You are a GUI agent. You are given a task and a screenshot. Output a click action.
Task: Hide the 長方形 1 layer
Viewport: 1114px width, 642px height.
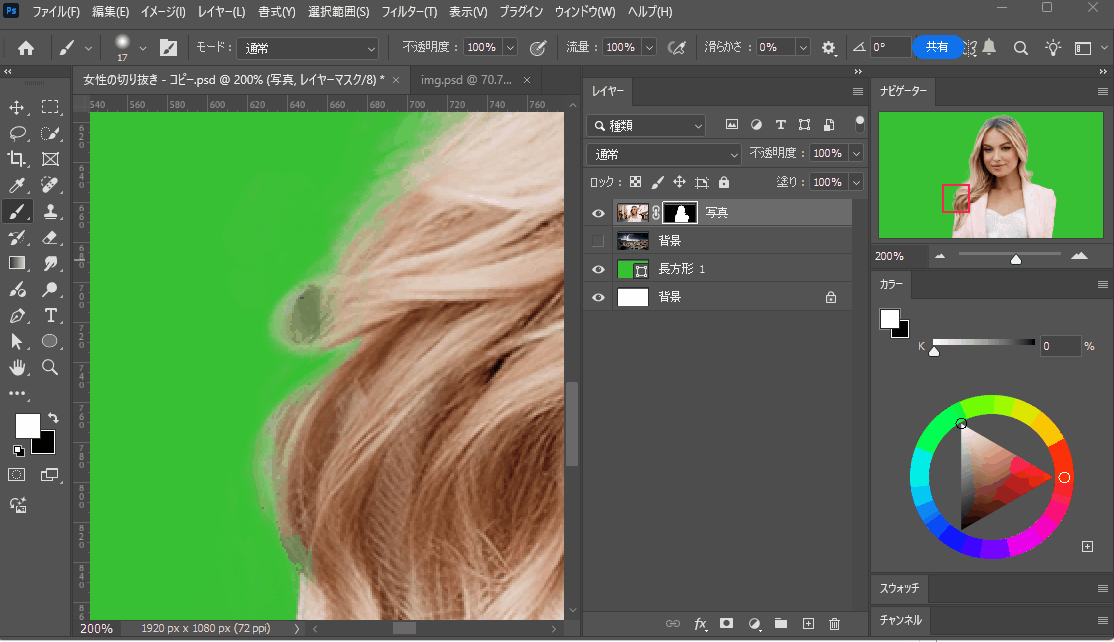[x=598, y=269]
